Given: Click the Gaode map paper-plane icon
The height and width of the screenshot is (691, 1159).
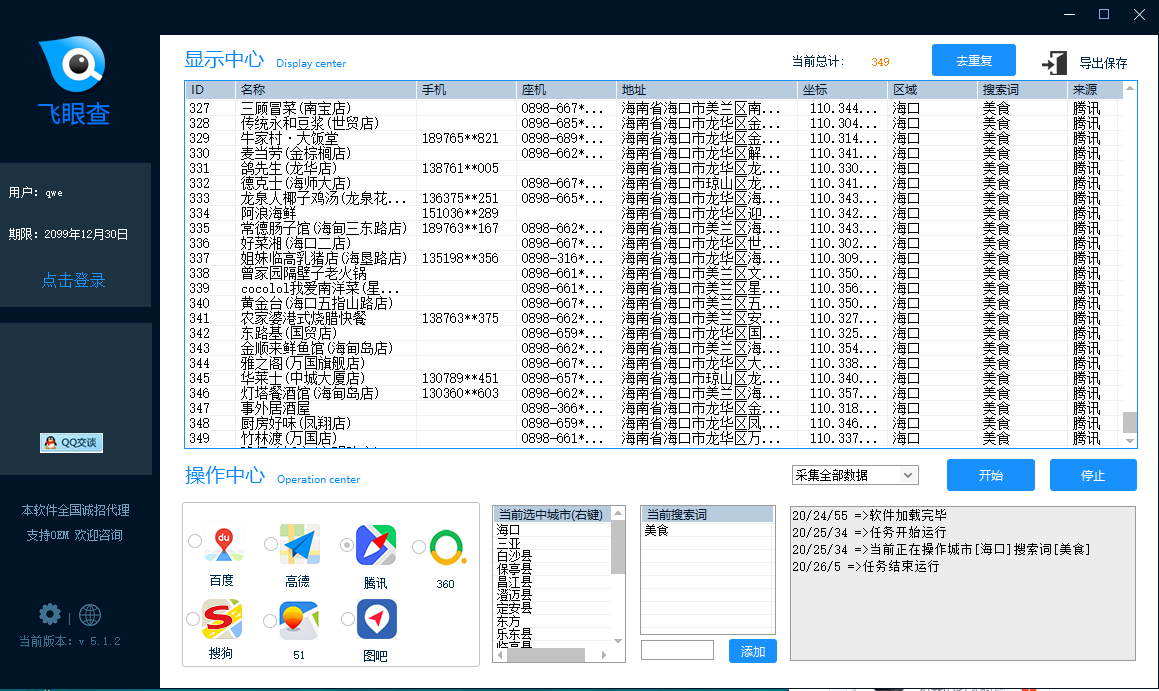Looking at the screenshot, I should click(x=300, y=545).
